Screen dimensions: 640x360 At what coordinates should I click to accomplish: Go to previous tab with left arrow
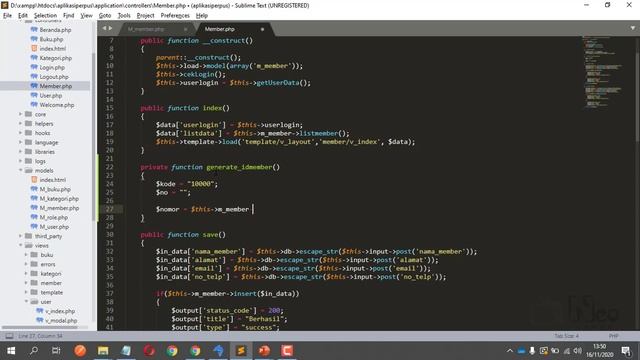point(104,28)
